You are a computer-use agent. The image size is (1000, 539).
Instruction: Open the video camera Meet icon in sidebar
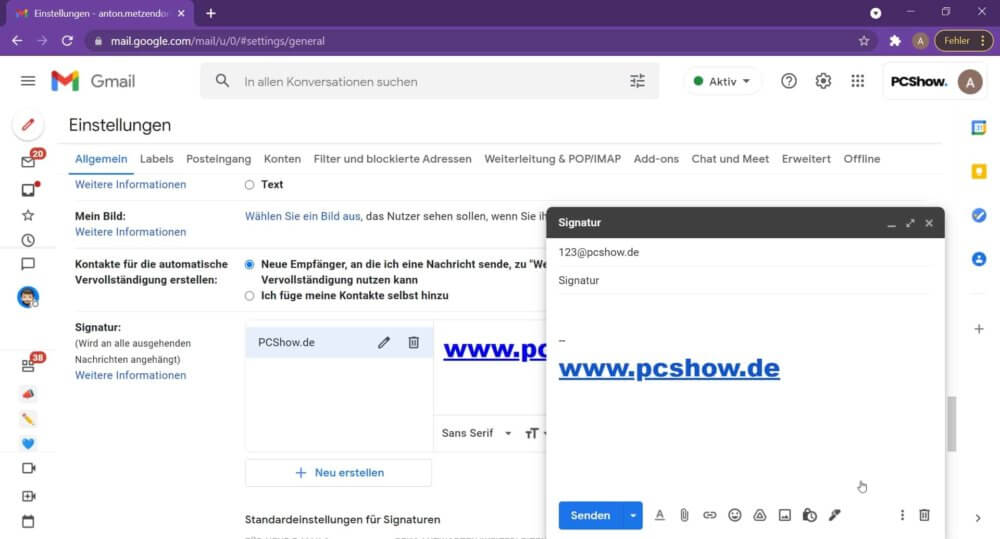pyautogui.click(x=29, y=468)
